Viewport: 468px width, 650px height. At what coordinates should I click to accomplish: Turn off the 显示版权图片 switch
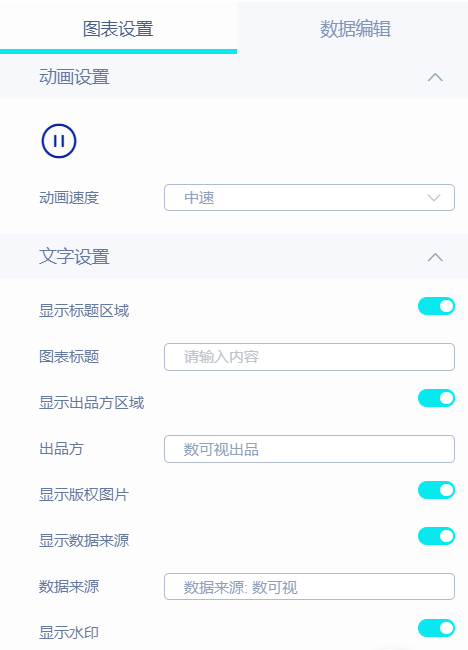tap(436, 490)
